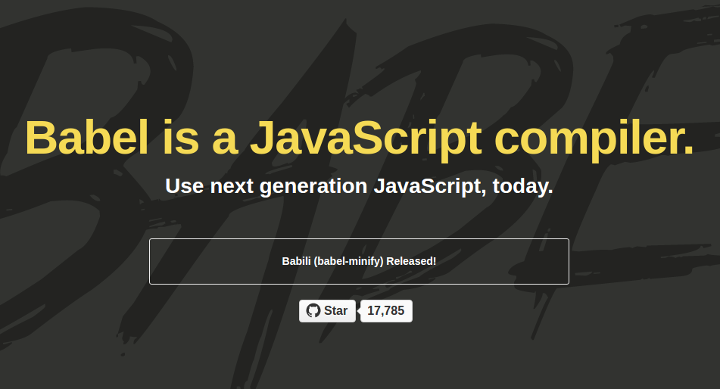
Task: Click the word "generation" in the subtitle
Action: coord(313,186)
